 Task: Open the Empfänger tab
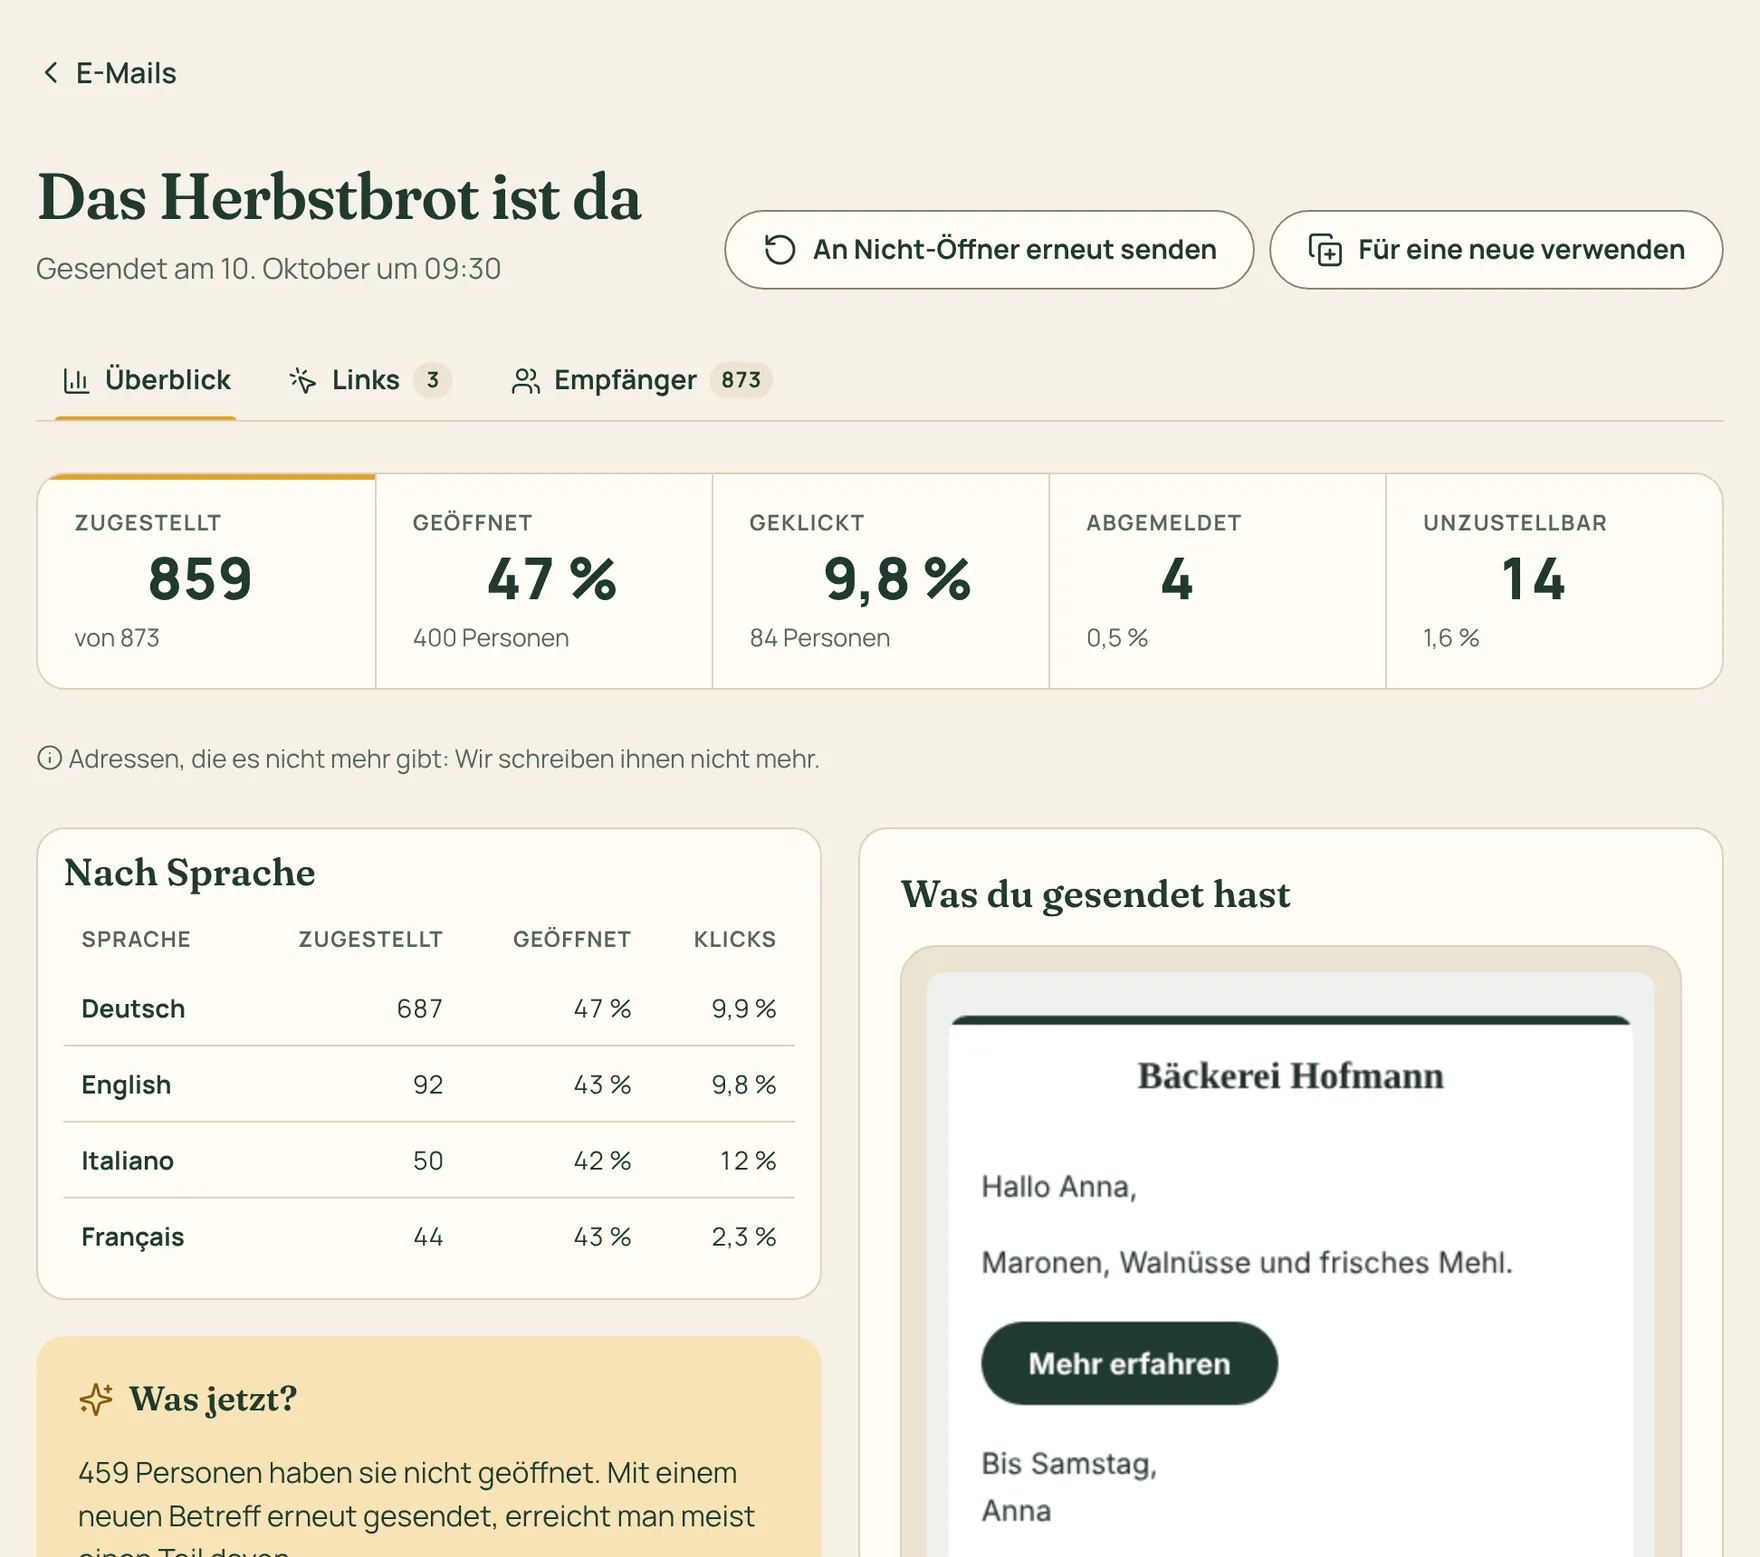tap(641, 380)
